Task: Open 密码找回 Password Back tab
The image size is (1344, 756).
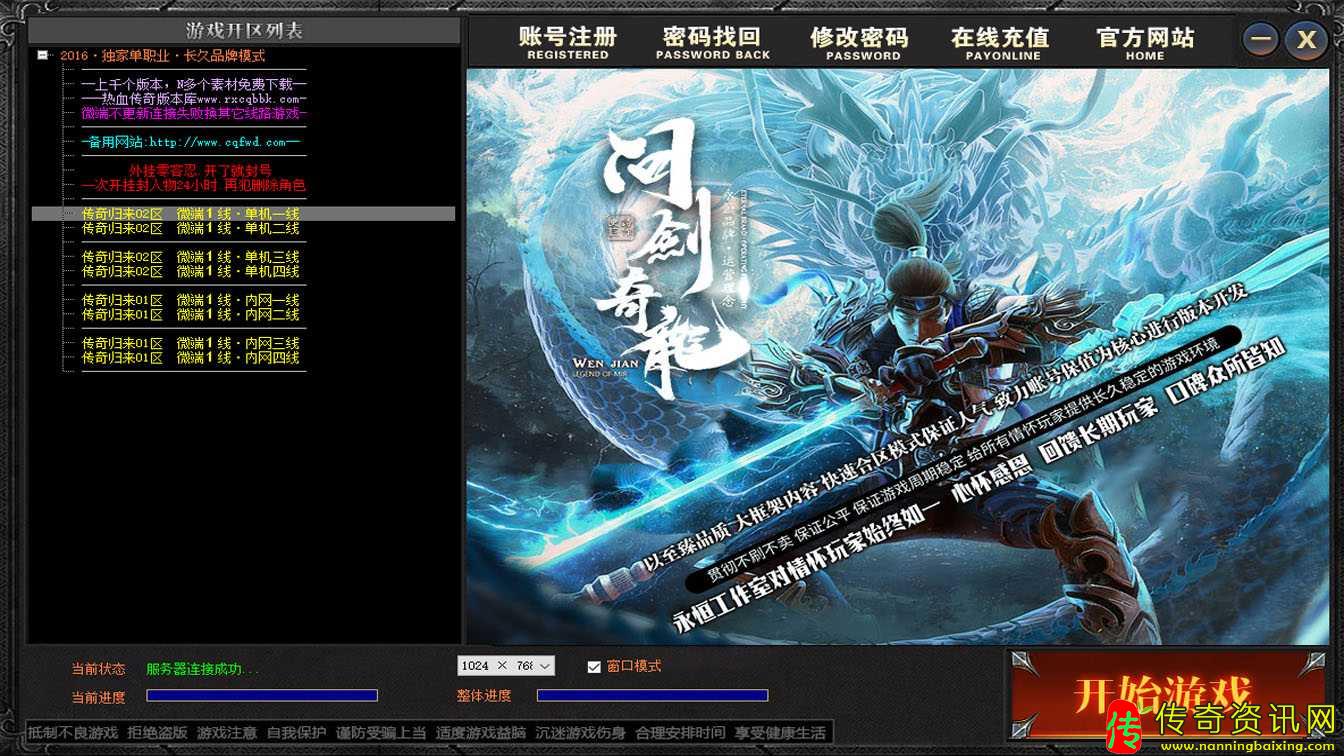Action: tap(712, 43)
